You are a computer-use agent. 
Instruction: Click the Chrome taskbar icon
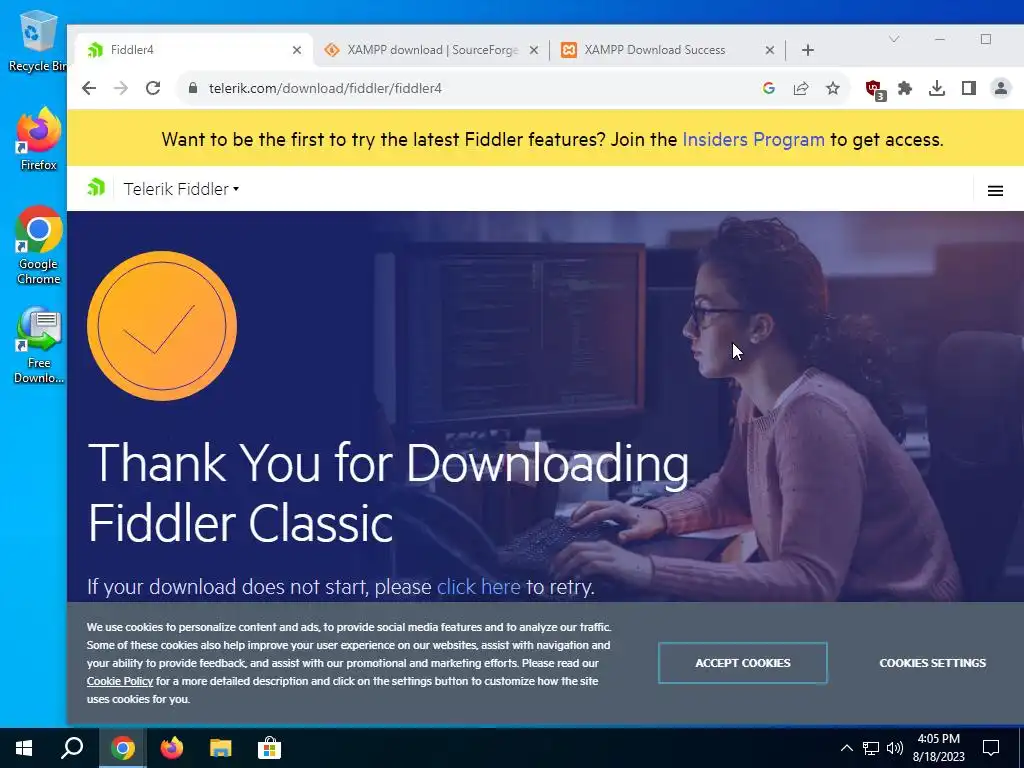pos(122,748)
